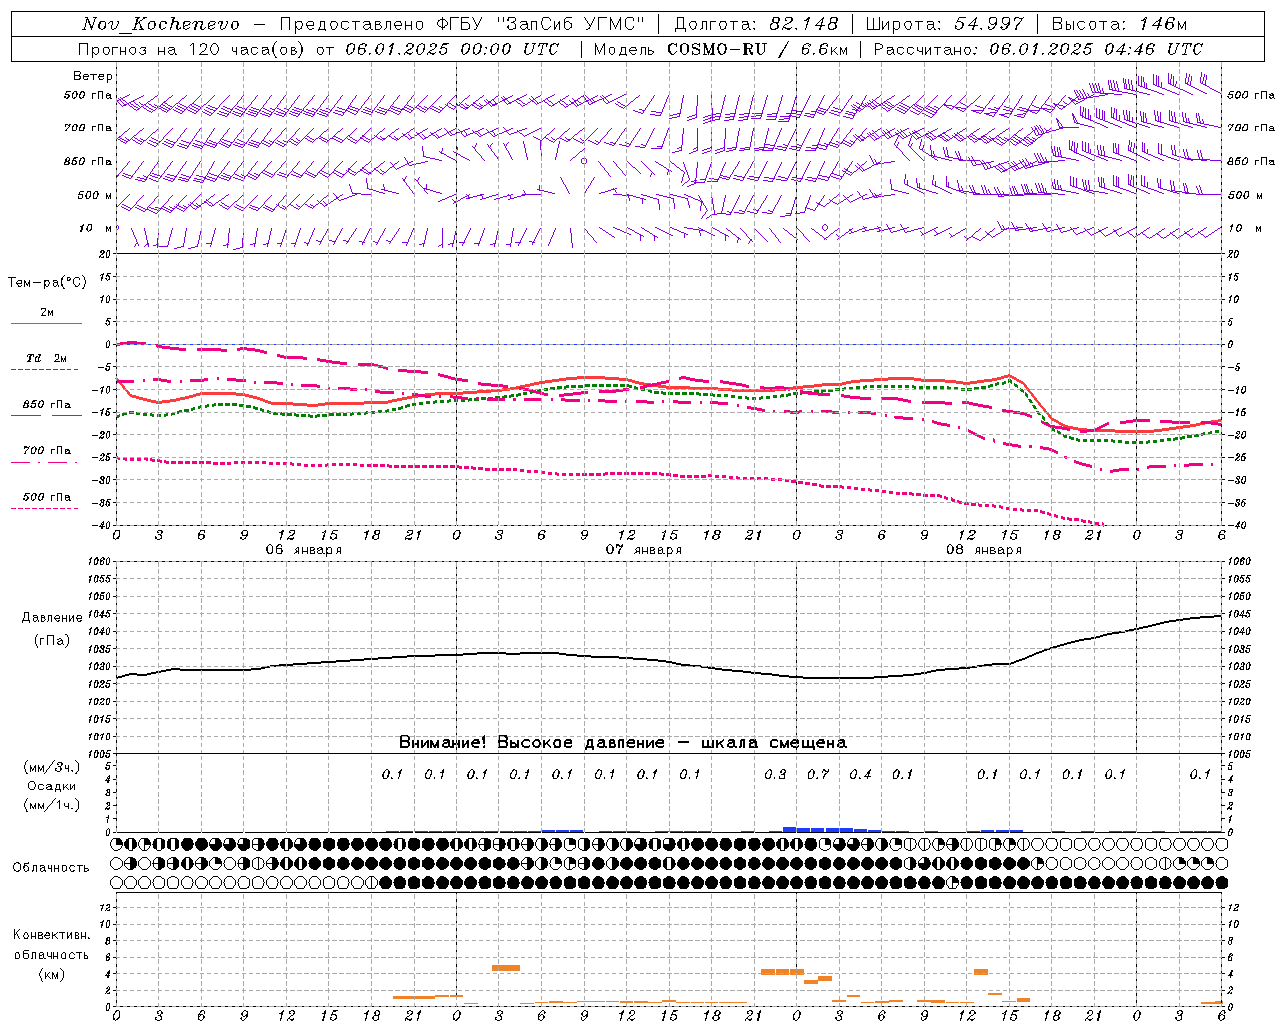Click the Nov_Kochenevo station title
Screen dimensions: 1280x1024
point(161,24)
